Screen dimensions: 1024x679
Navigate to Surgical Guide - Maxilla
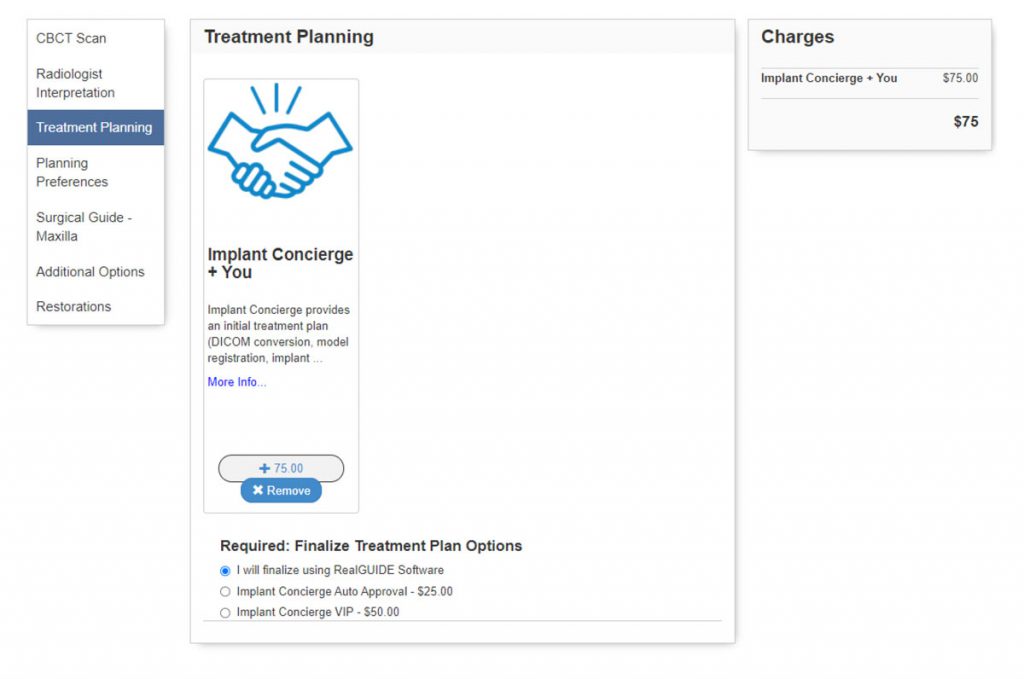click(x=84, y=227)
